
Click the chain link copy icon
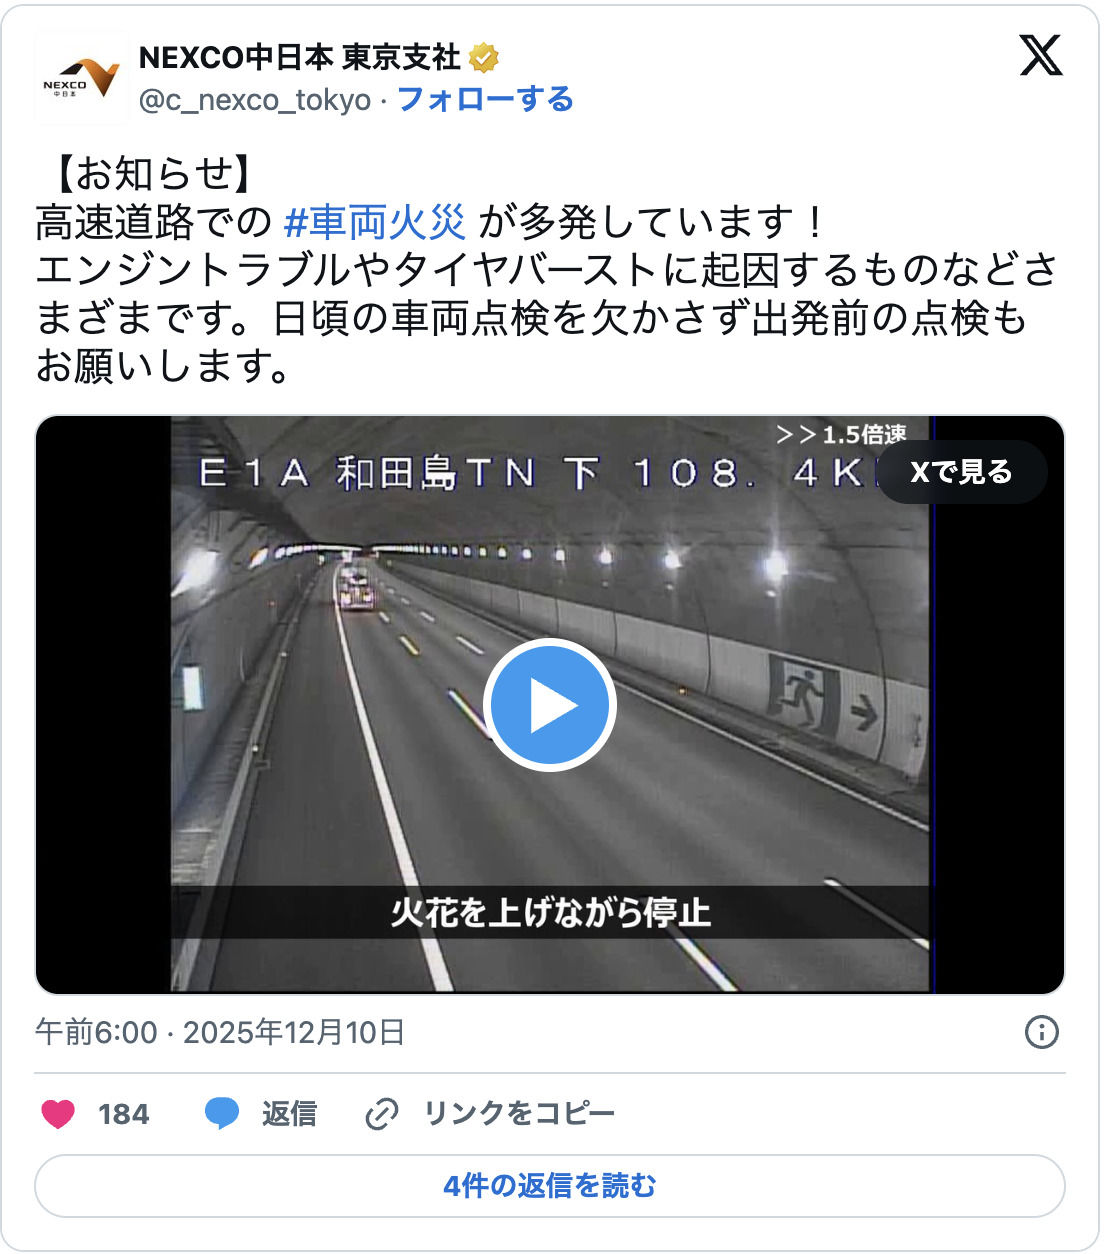[382, 1113]
